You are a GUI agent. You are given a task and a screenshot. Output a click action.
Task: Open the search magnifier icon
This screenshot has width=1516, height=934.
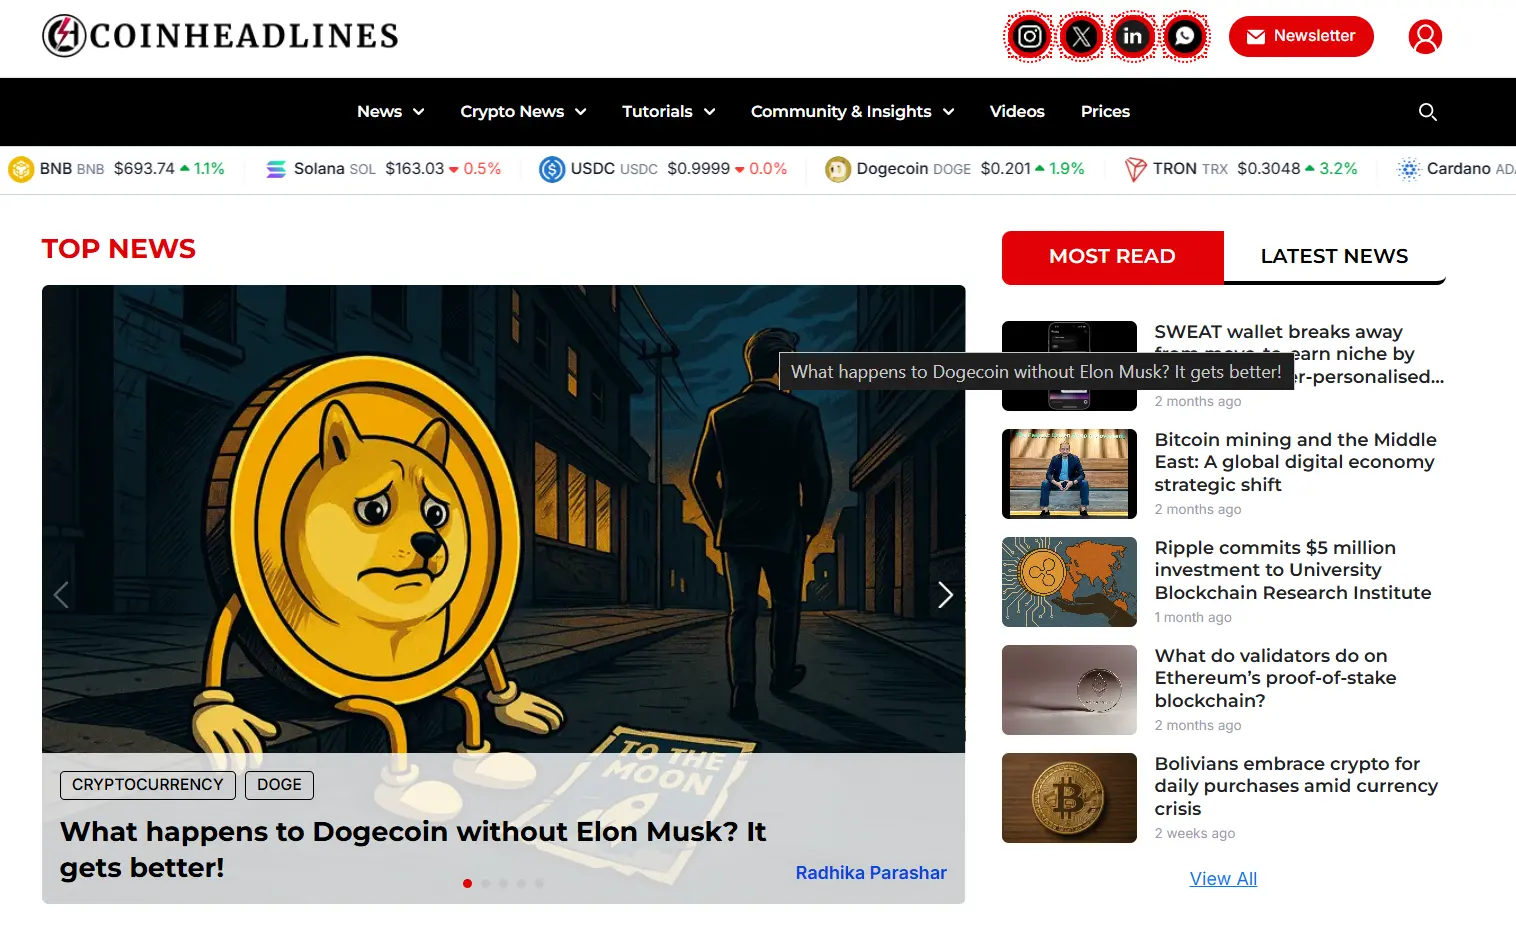(x=1428, y=112)
